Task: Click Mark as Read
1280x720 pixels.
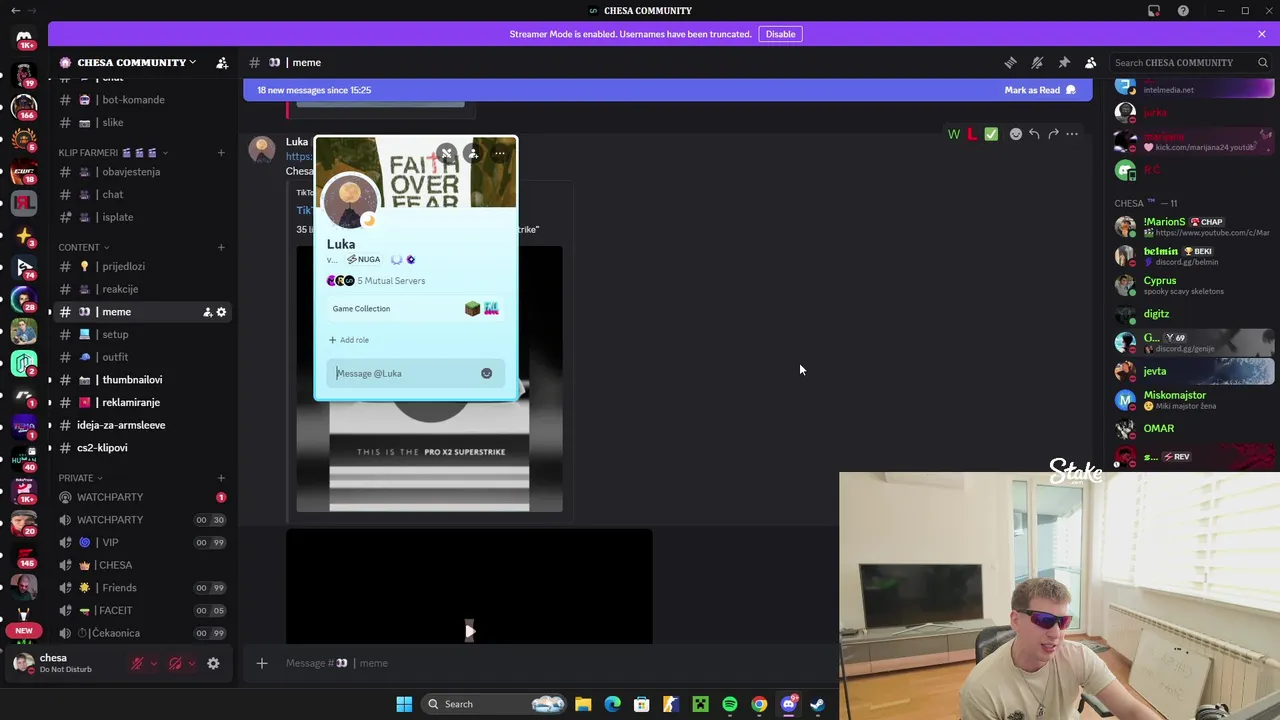Action: click(x=1040, y=90)
